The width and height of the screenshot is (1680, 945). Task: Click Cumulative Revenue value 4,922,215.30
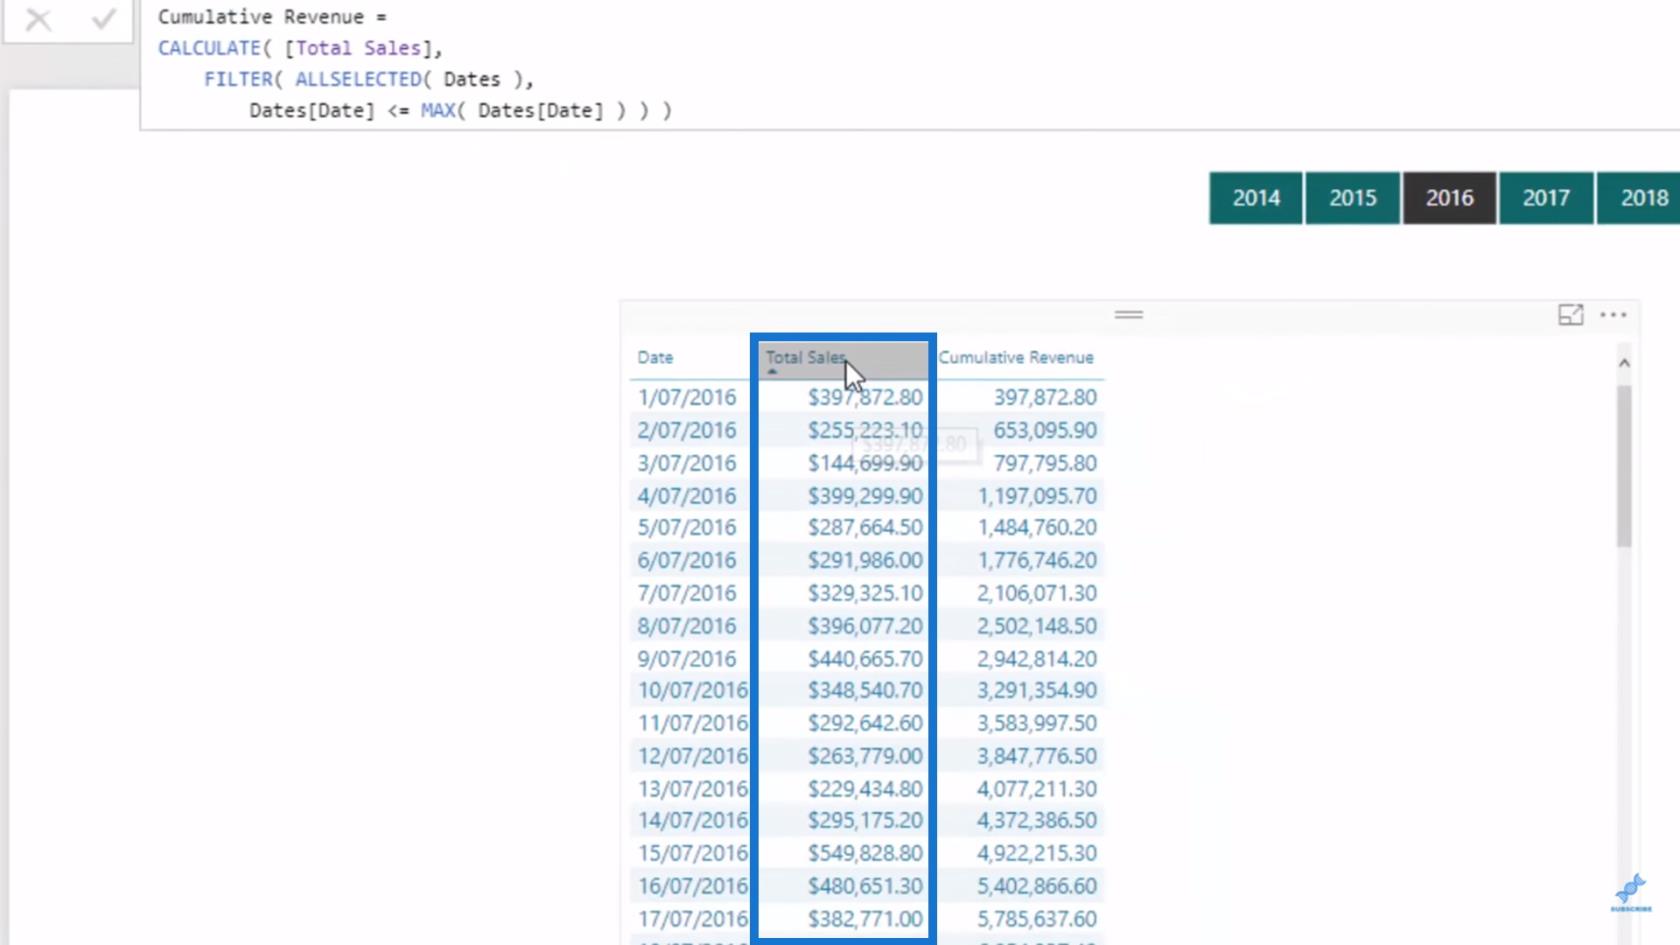pos(1037,853)
